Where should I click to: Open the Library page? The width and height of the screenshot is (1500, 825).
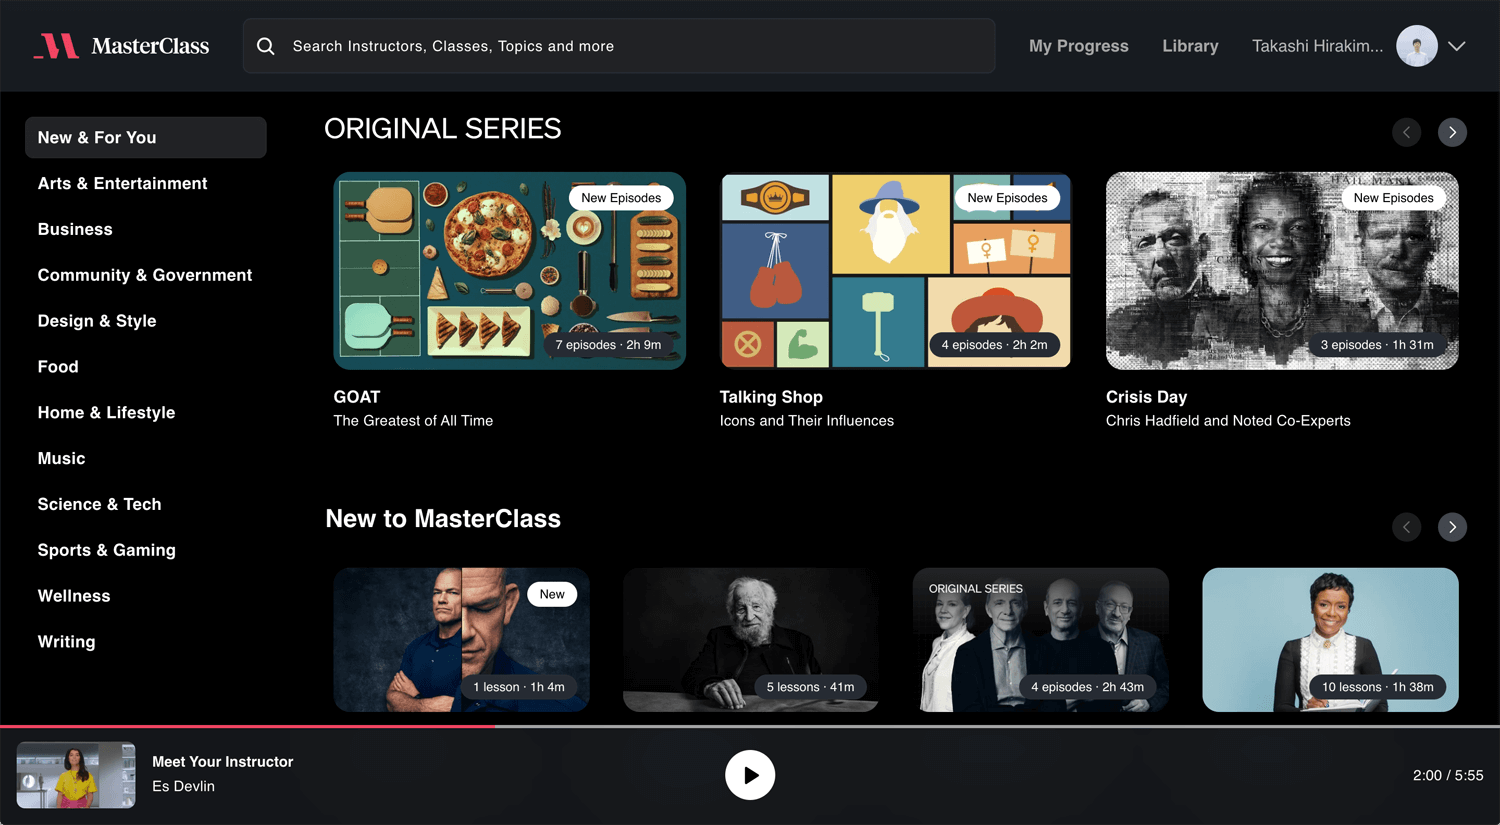point(1190,46)
